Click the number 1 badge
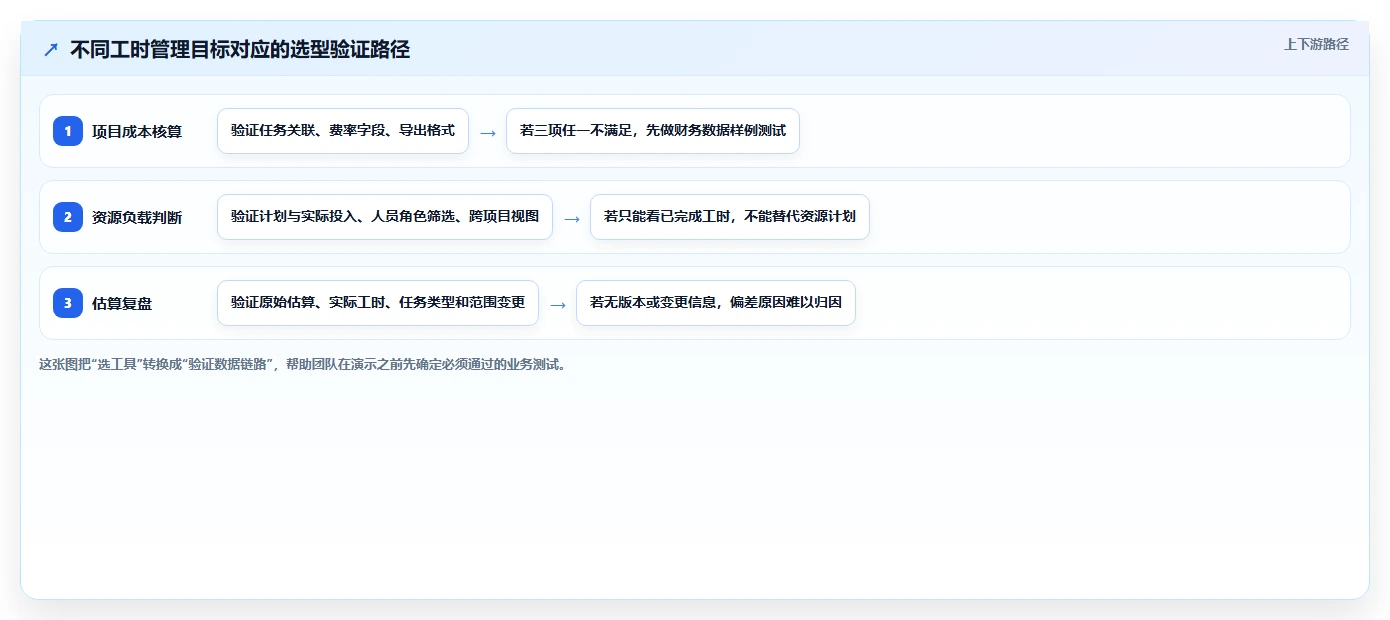This screenshot has height=620, width=1390. pyautogui.click(x=68, y=131)
